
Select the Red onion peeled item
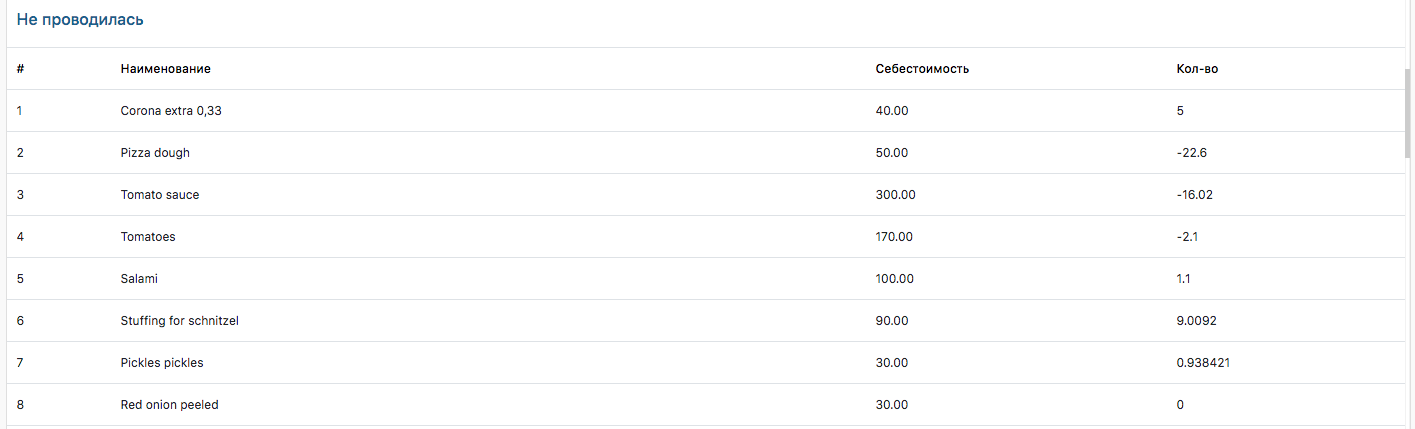point(169,405)
